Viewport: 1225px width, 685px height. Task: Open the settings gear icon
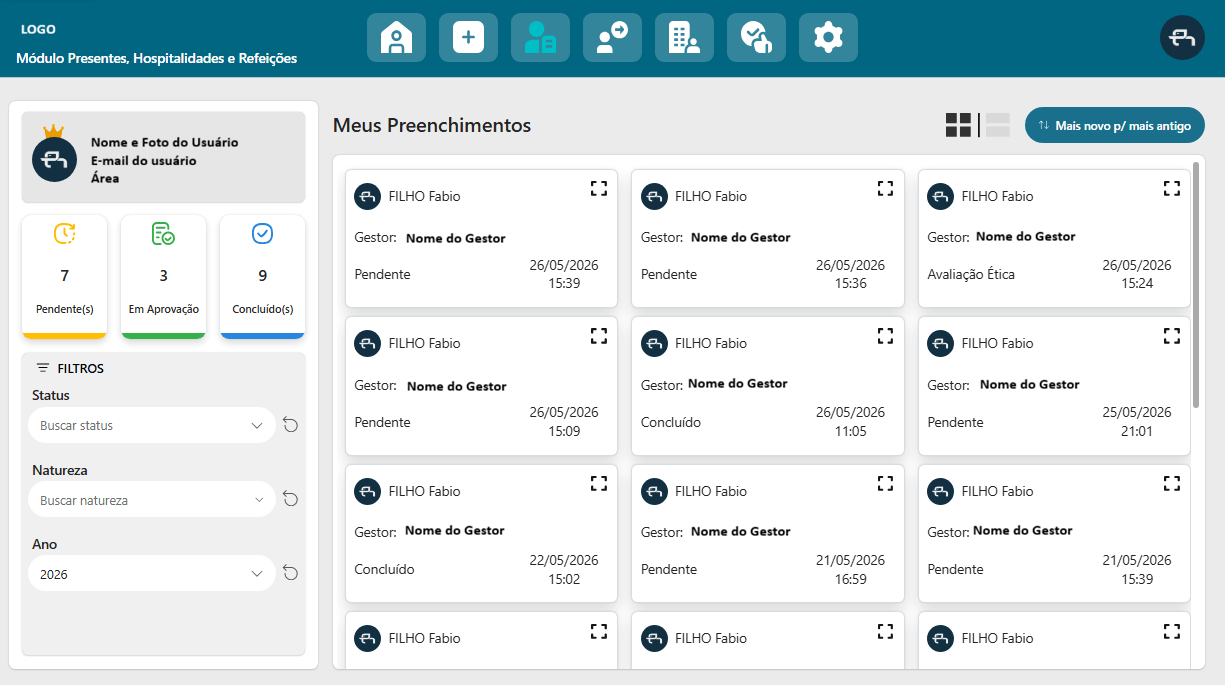tap(828, 38)
